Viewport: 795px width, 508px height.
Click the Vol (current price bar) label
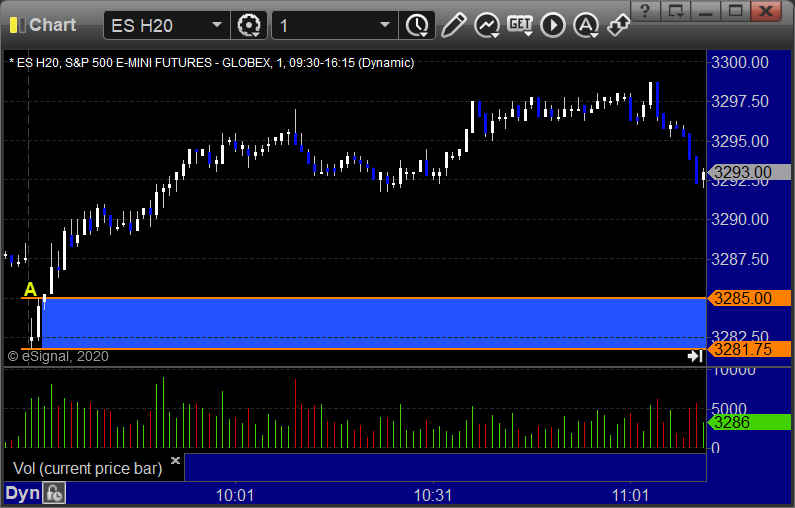coord(87,468)
